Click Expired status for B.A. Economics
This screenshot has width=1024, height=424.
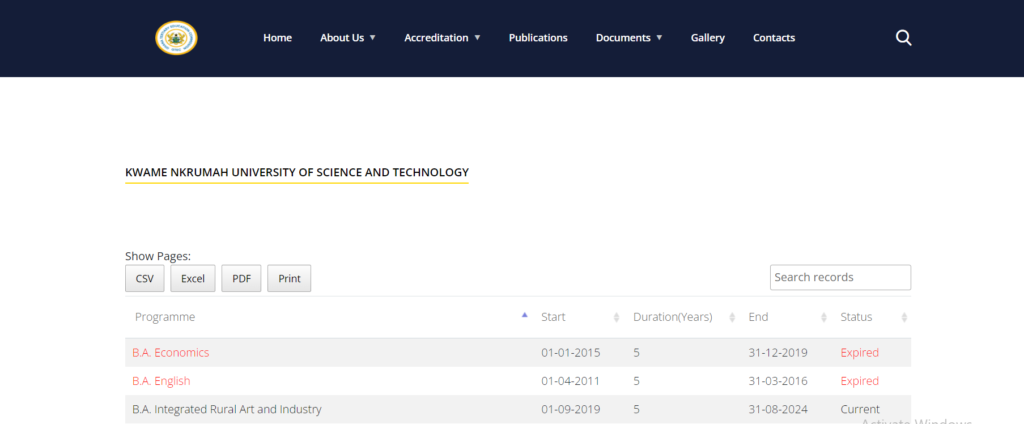click(x=859, y=353)
